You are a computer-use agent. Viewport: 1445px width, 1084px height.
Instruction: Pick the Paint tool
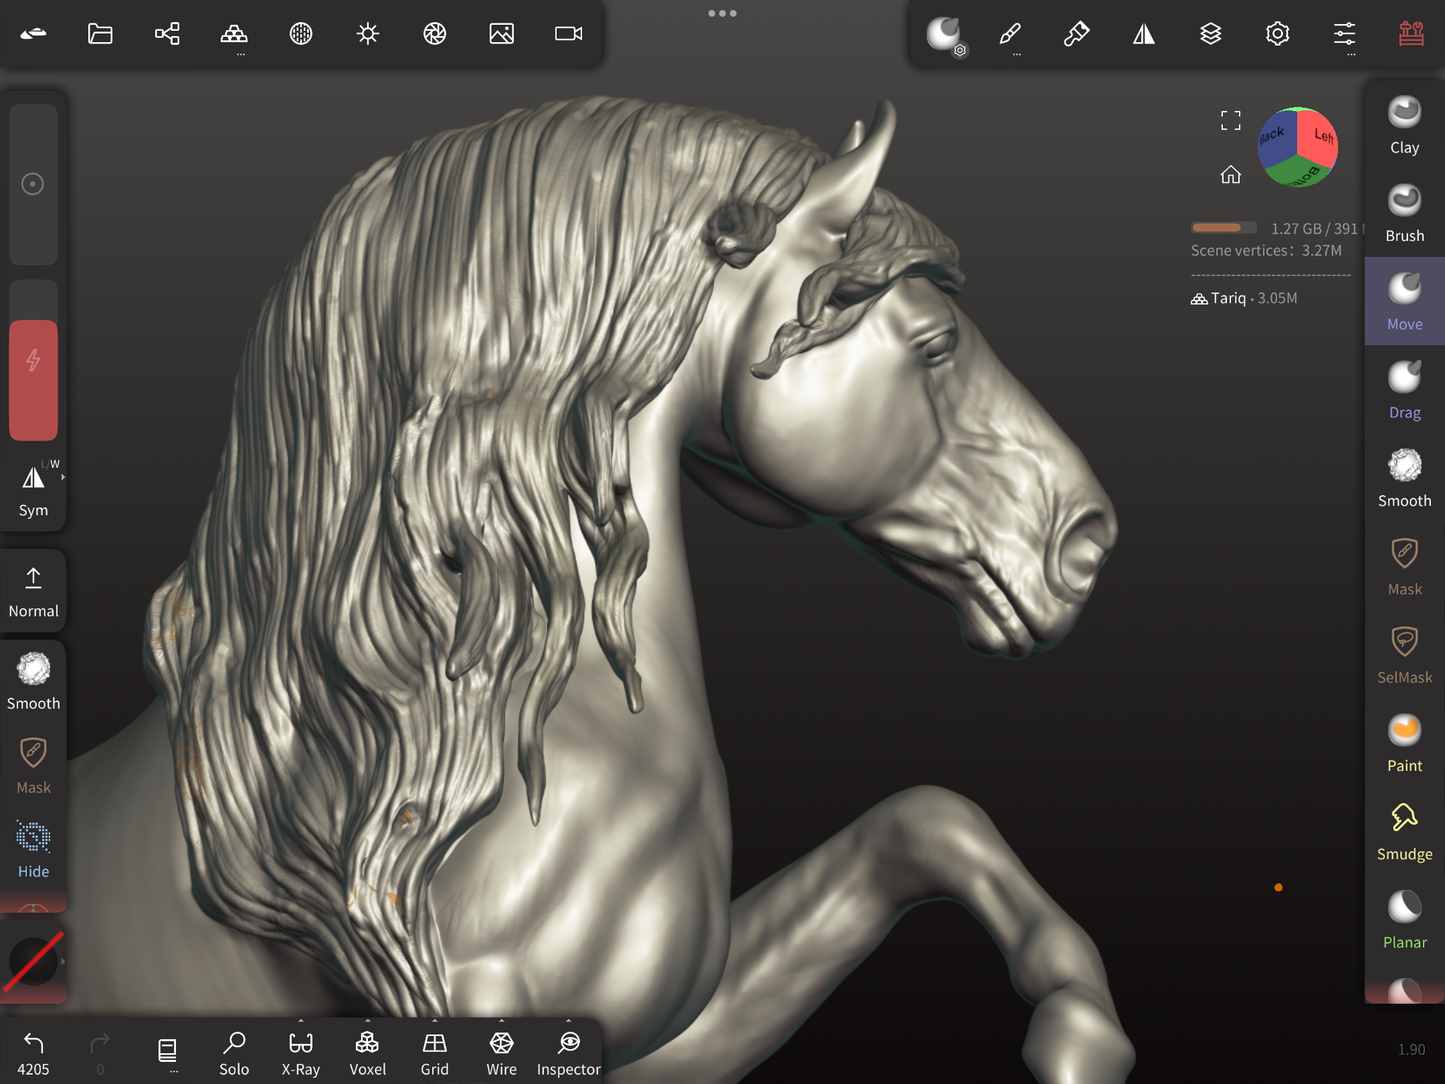point(1404,743)
